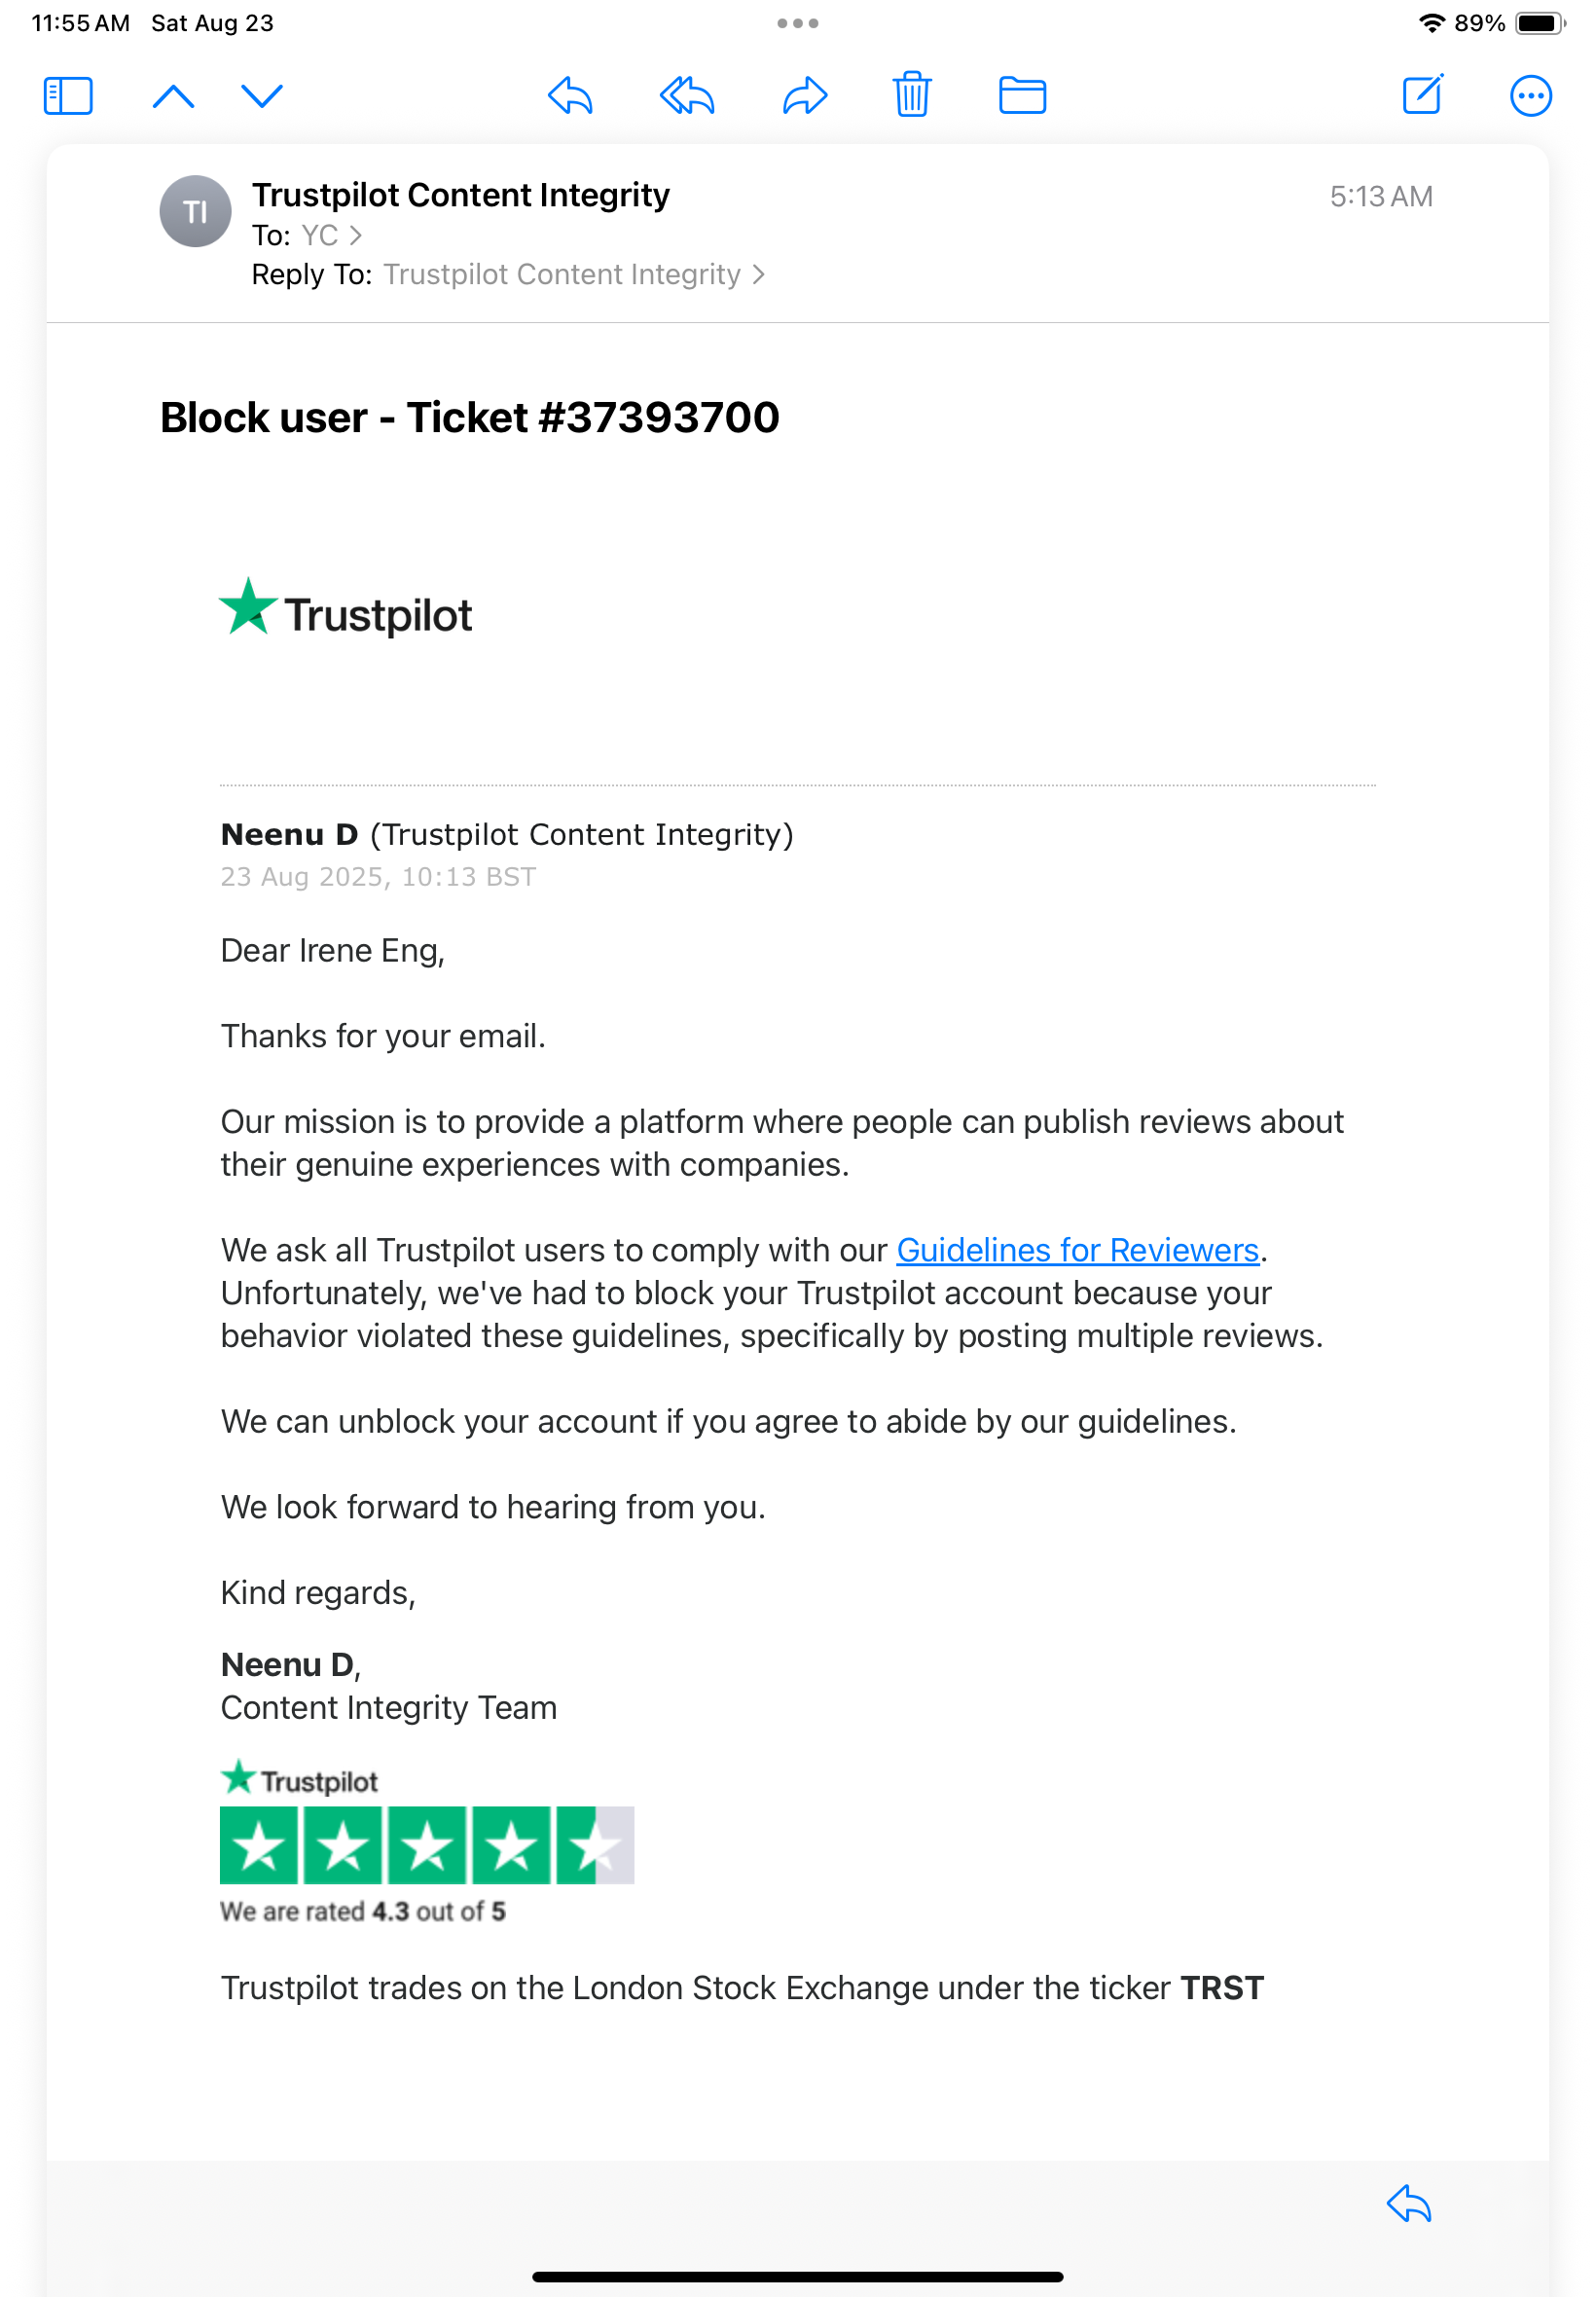Compose a new email message
1596x2297 pixels.
[1422, 95]
